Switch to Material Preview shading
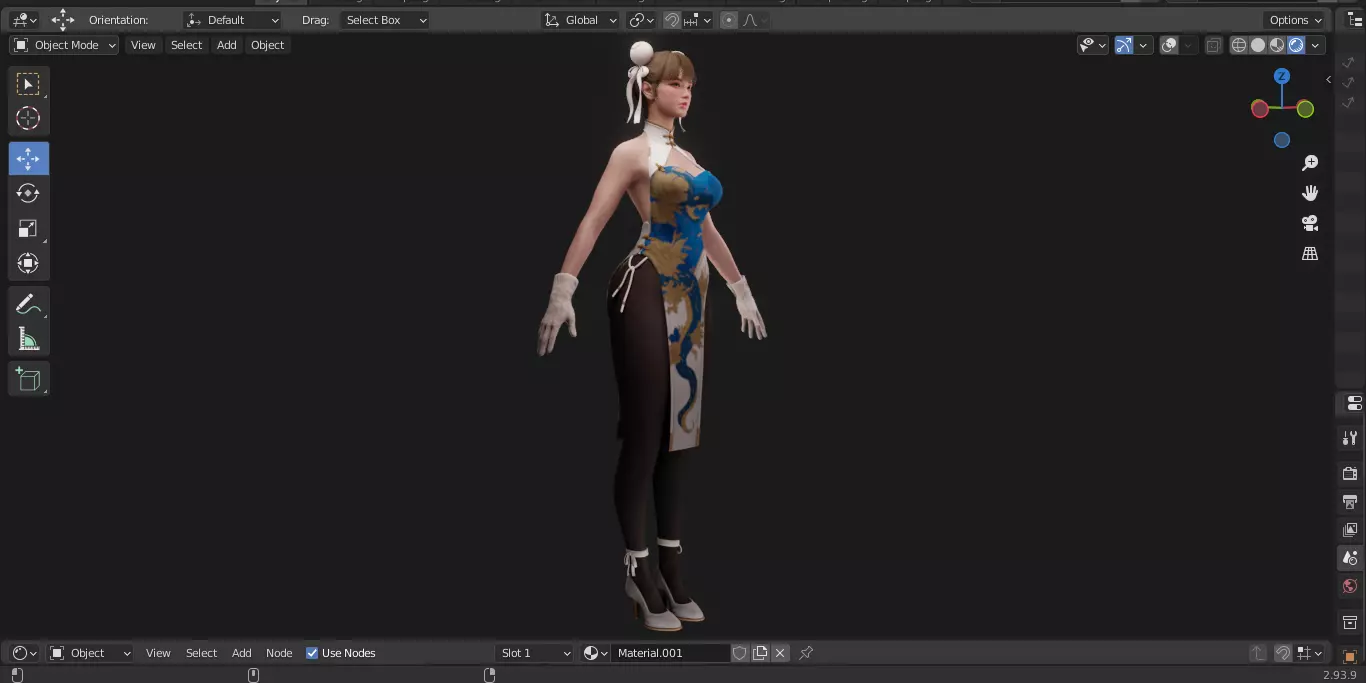The width and height of the screenshot is (1366, 683). [1277, 45]
